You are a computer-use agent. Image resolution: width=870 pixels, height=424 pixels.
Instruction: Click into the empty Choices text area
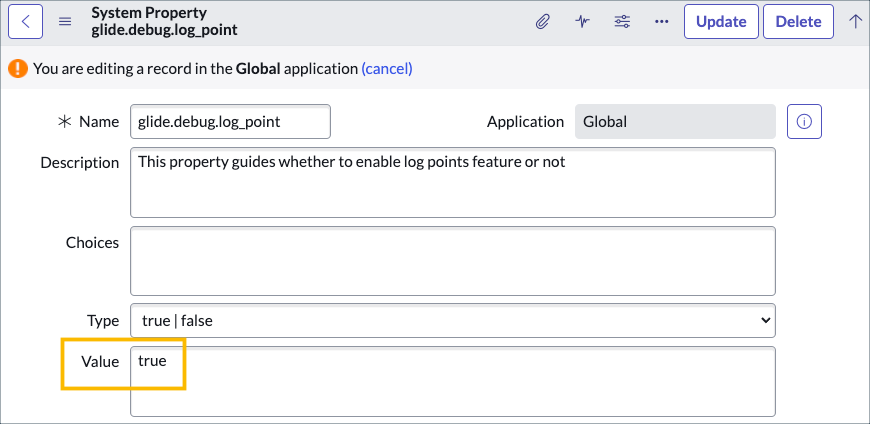click(x=453, y=261)
